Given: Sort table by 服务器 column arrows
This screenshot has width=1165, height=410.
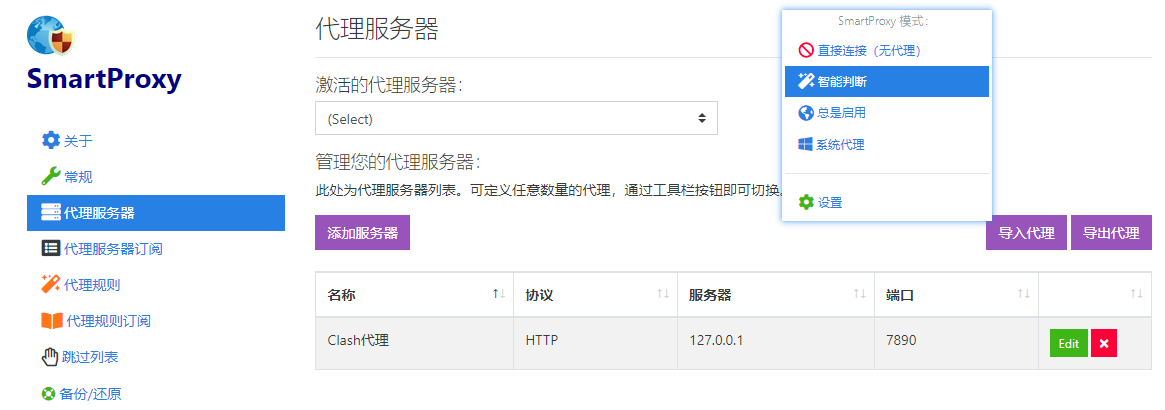Looking at the screenshot, I should point(860,295).
